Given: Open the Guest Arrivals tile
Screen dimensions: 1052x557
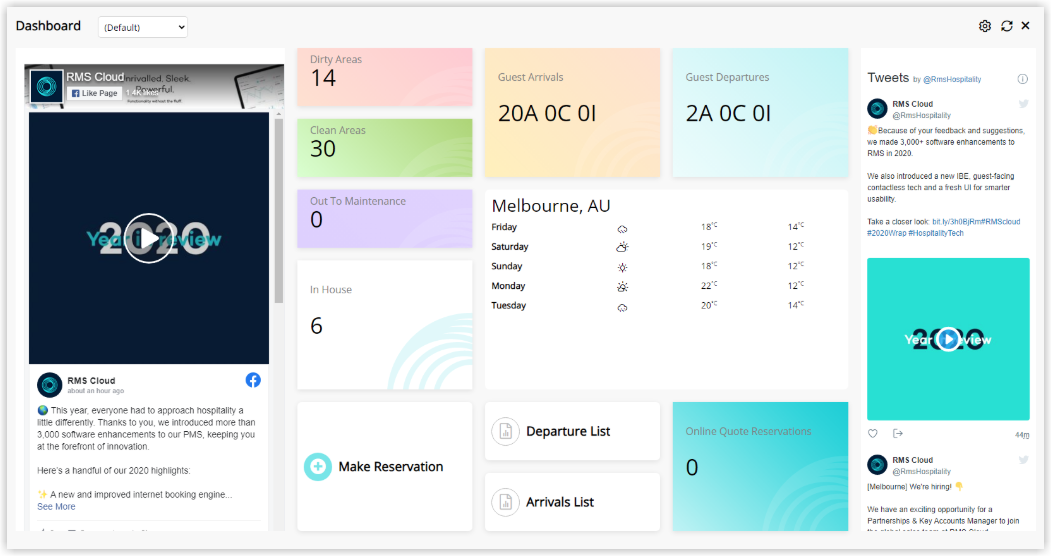Looking at the screenshot, I should click(572, 113).
